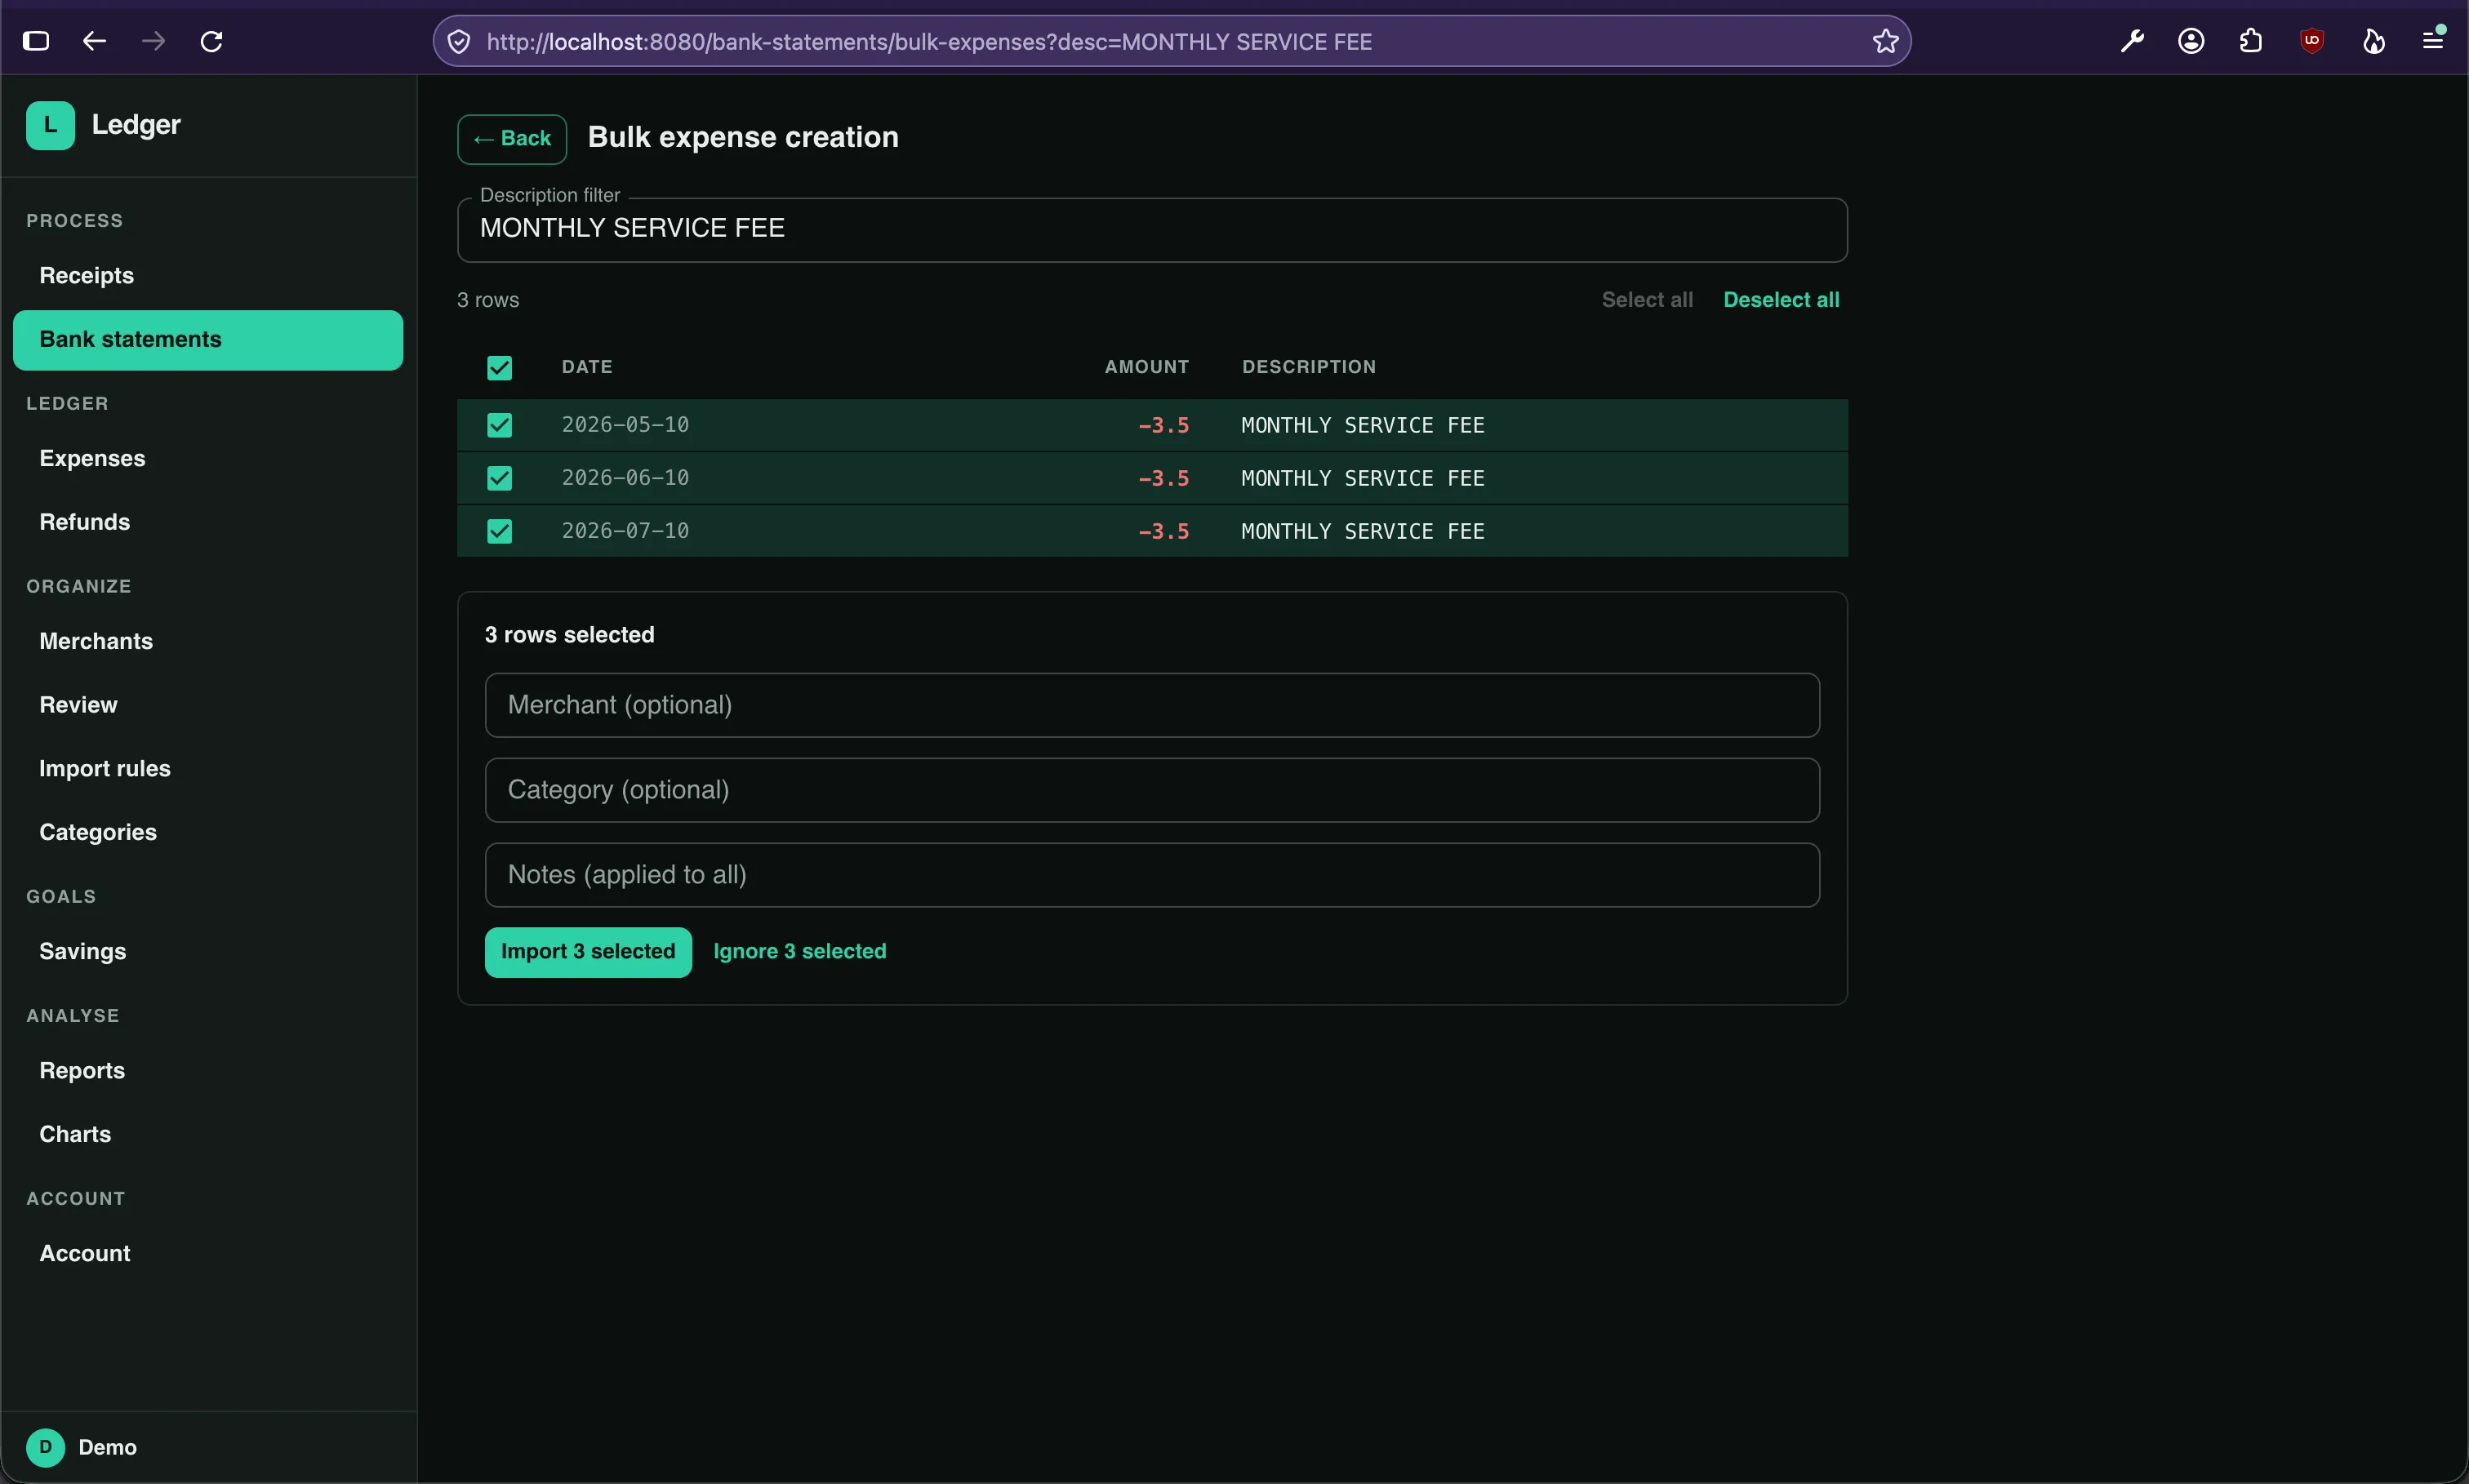Click the flame extension icon
Screen dimensions: 2469x1484
tap(2373, 41)
